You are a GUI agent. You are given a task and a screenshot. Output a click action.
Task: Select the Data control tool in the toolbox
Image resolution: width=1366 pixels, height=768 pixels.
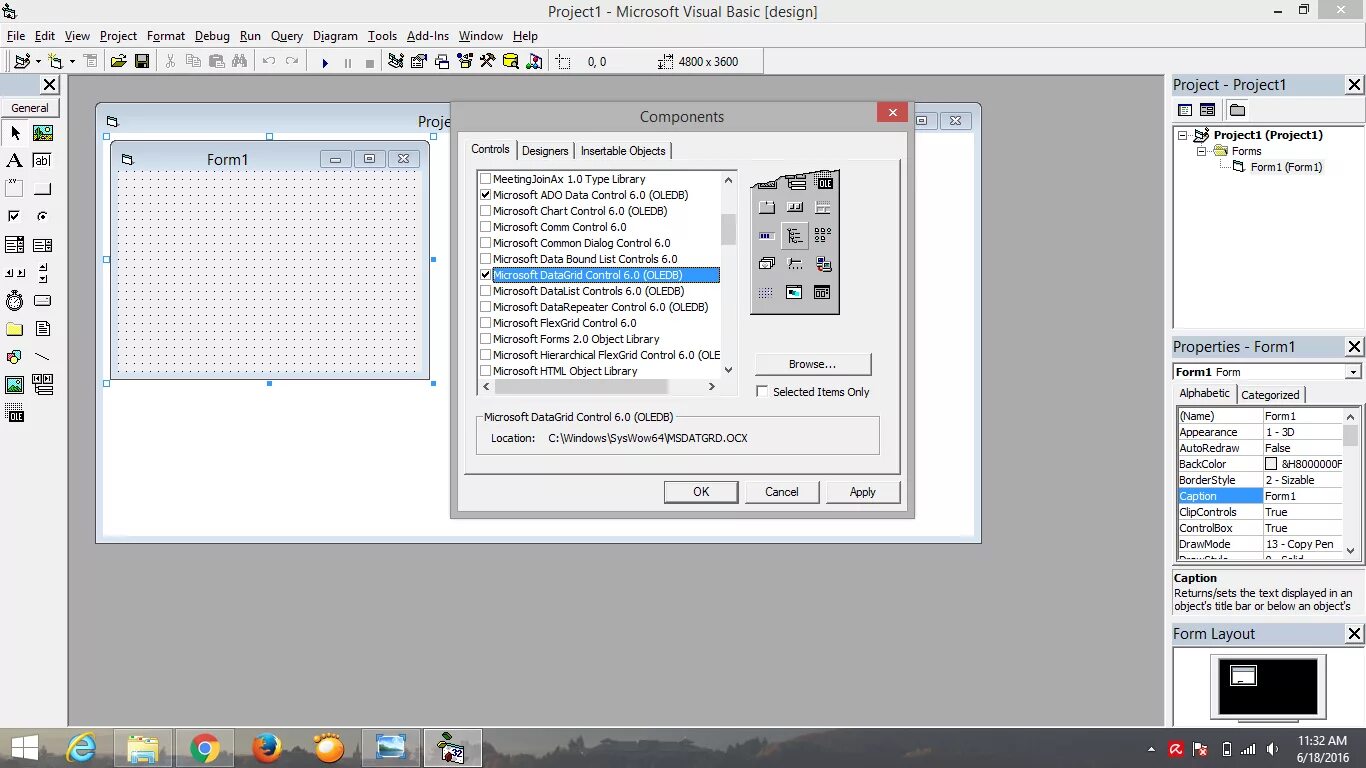point(43,385)
